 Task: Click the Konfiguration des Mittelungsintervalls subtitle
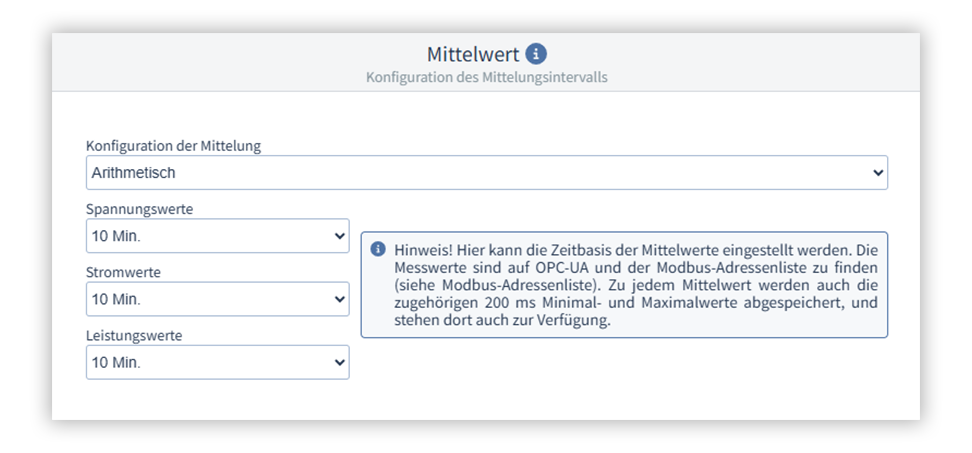coord(486,77)
